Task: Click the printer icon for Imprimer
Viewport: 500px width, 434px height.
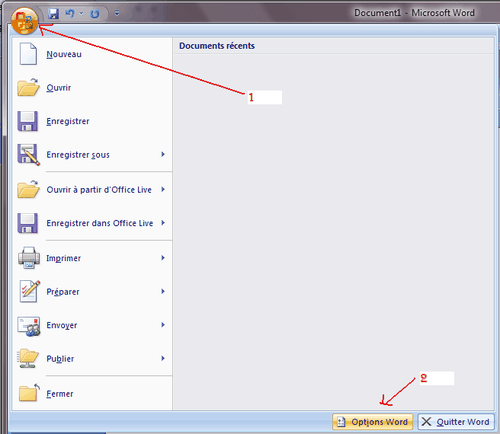Action: [x=29, y=258]
